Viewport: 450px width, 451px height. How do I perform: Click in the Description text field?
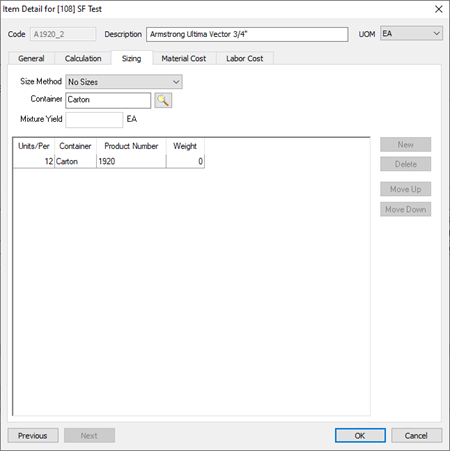click(247, 34)
